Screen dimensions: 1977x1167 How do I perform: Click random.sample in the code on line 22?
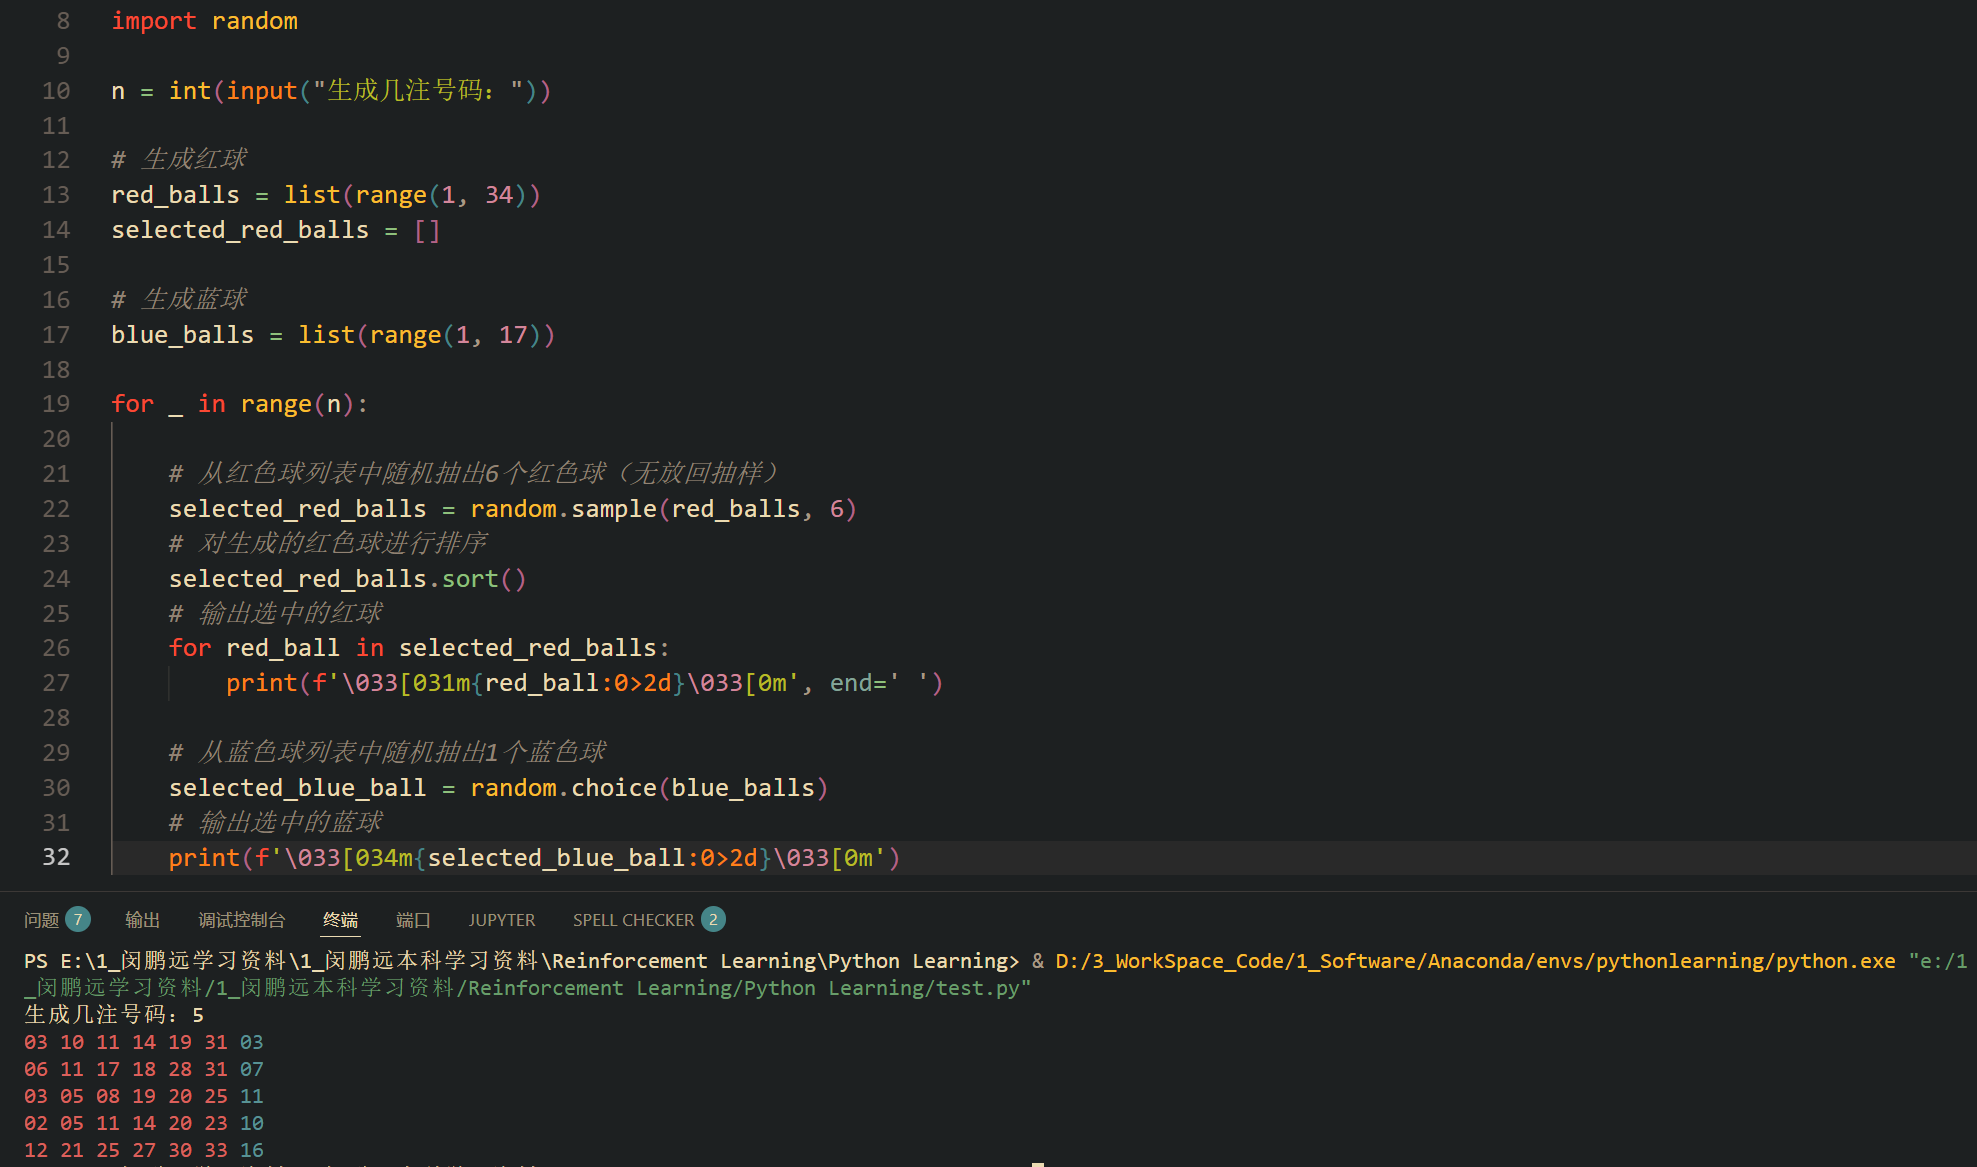tap(563, 509)
